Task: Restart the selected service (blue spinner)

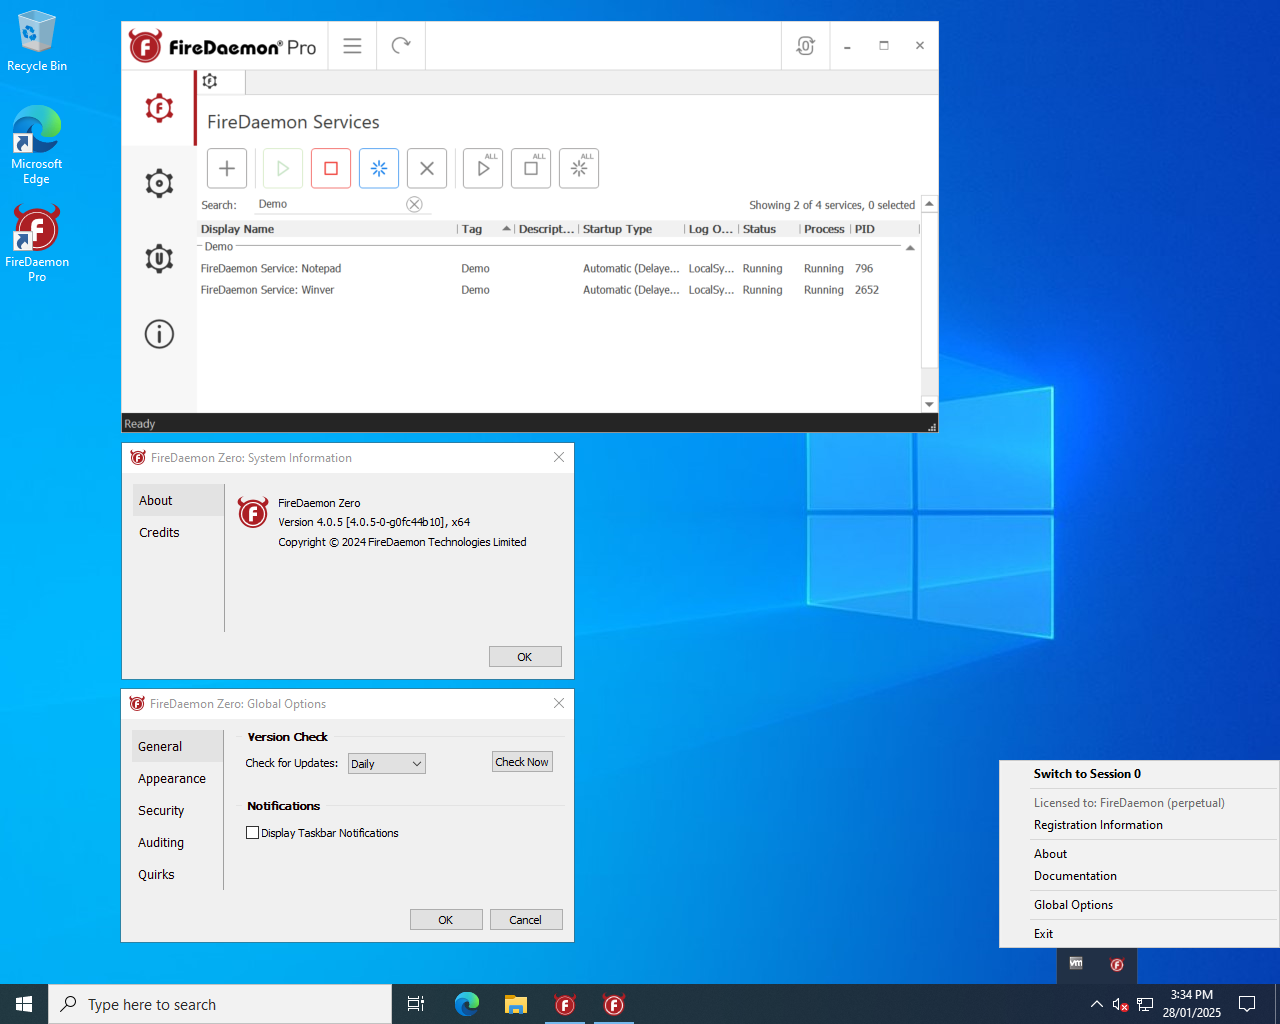Action: [379, 168]
